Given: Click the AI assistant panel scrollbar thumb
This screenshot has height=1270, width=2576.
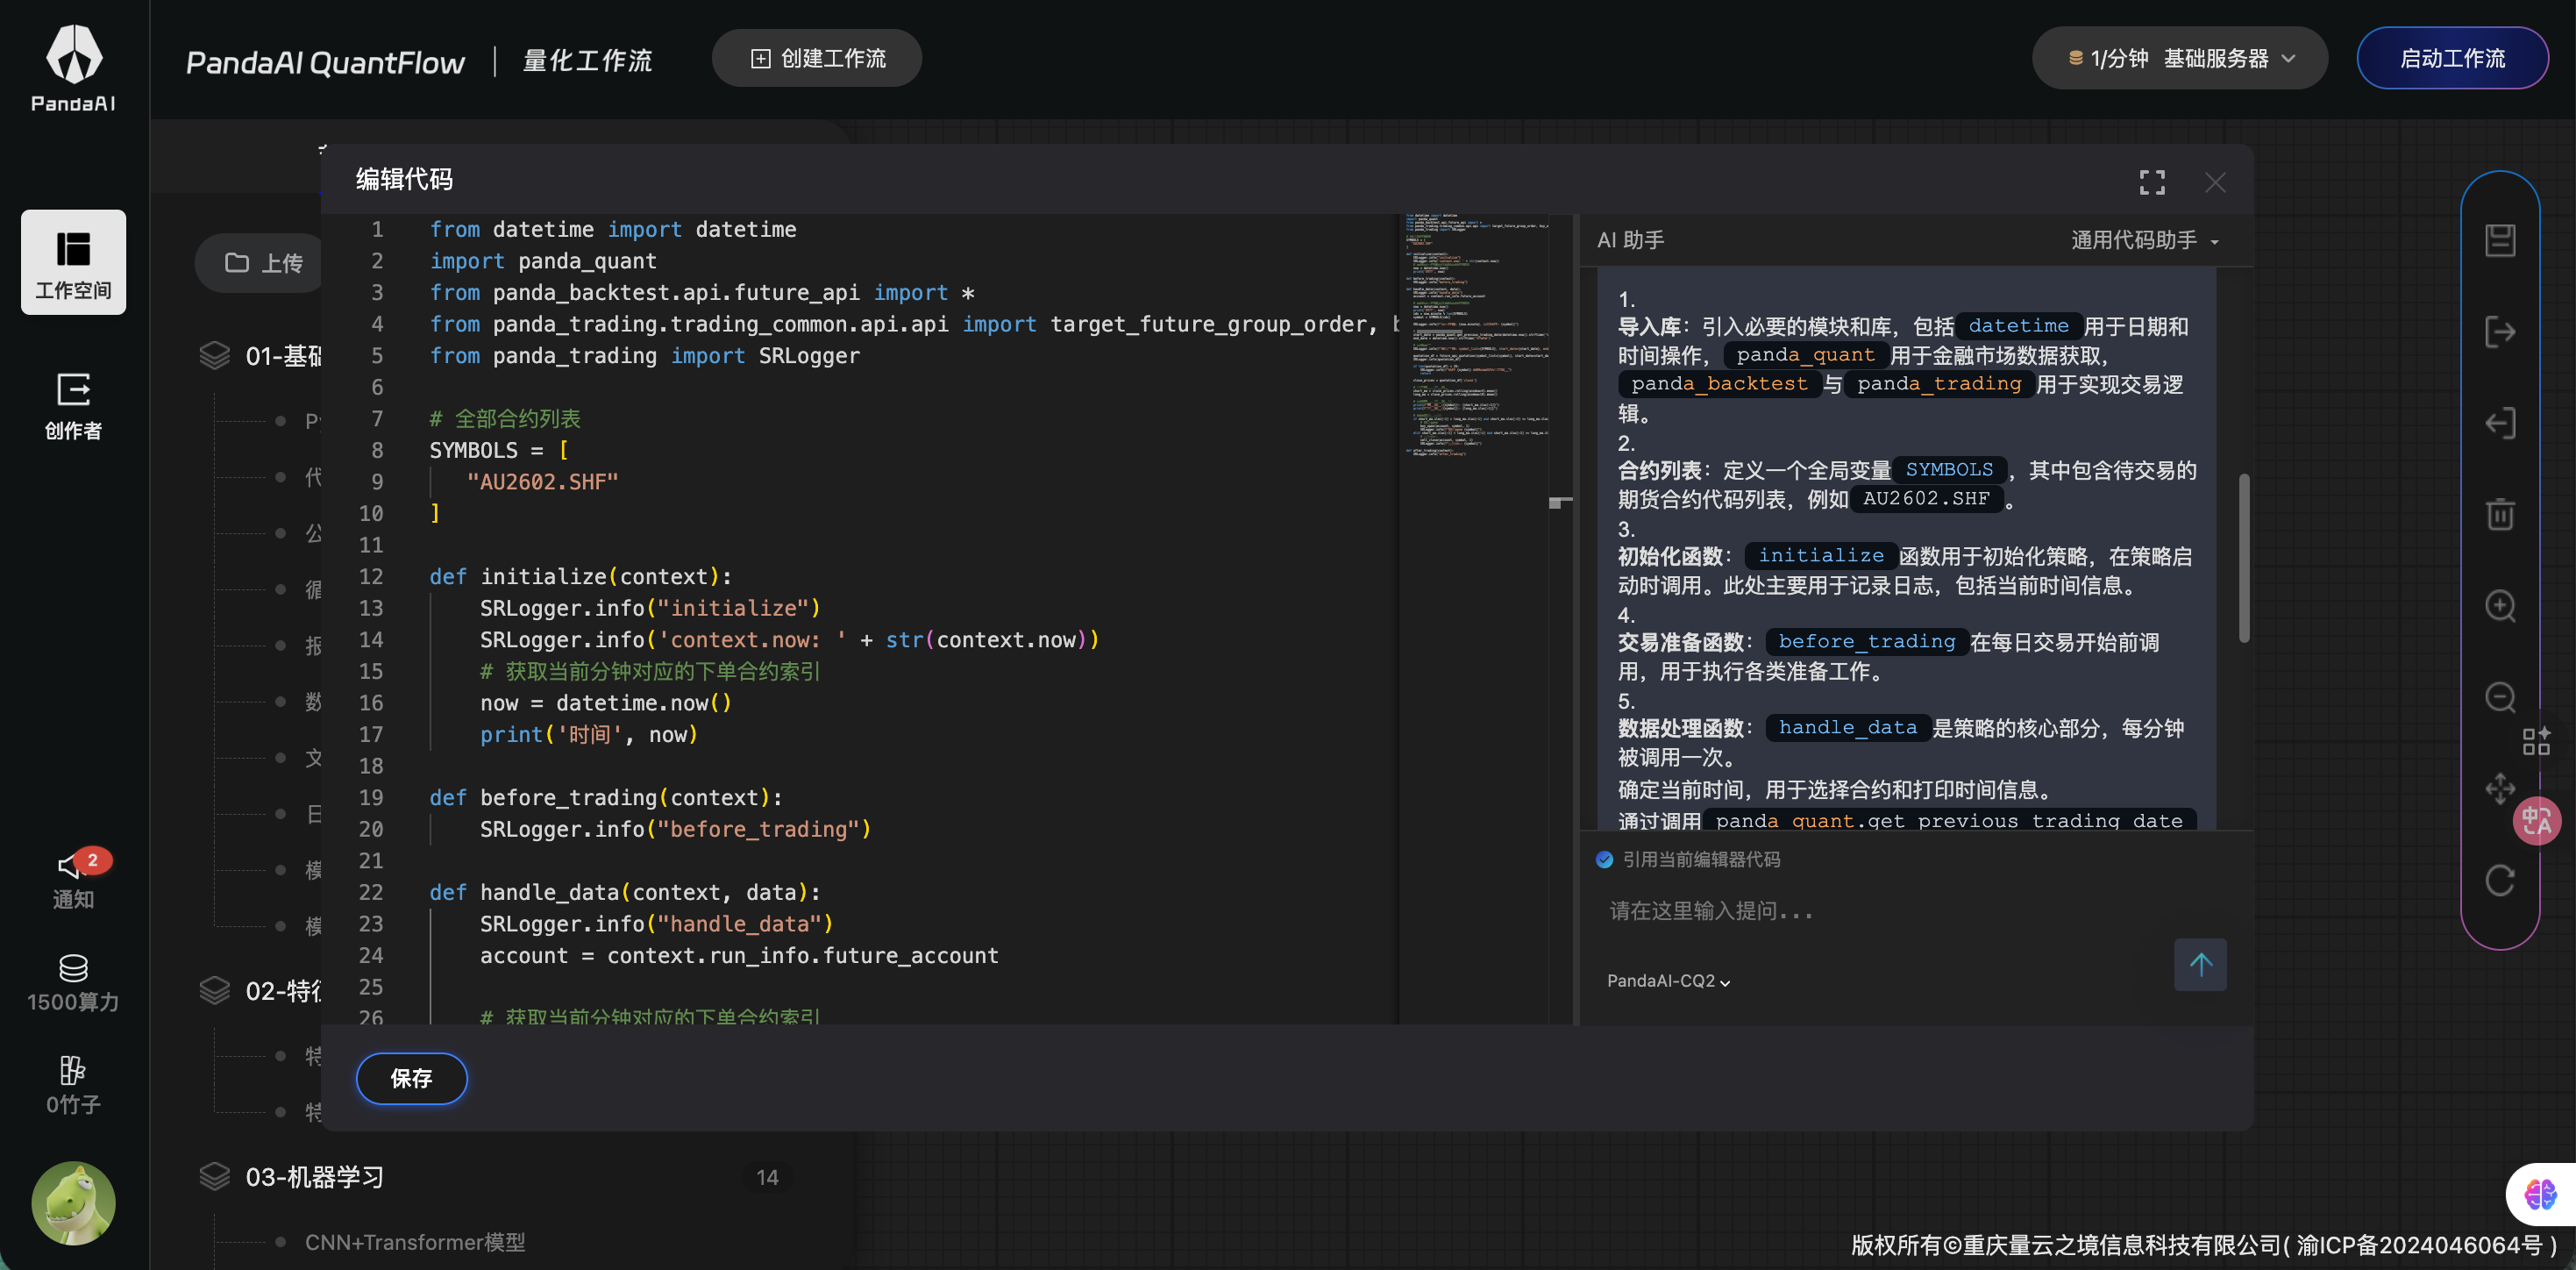Looking at the screenshot, I should click(2244, 557).
